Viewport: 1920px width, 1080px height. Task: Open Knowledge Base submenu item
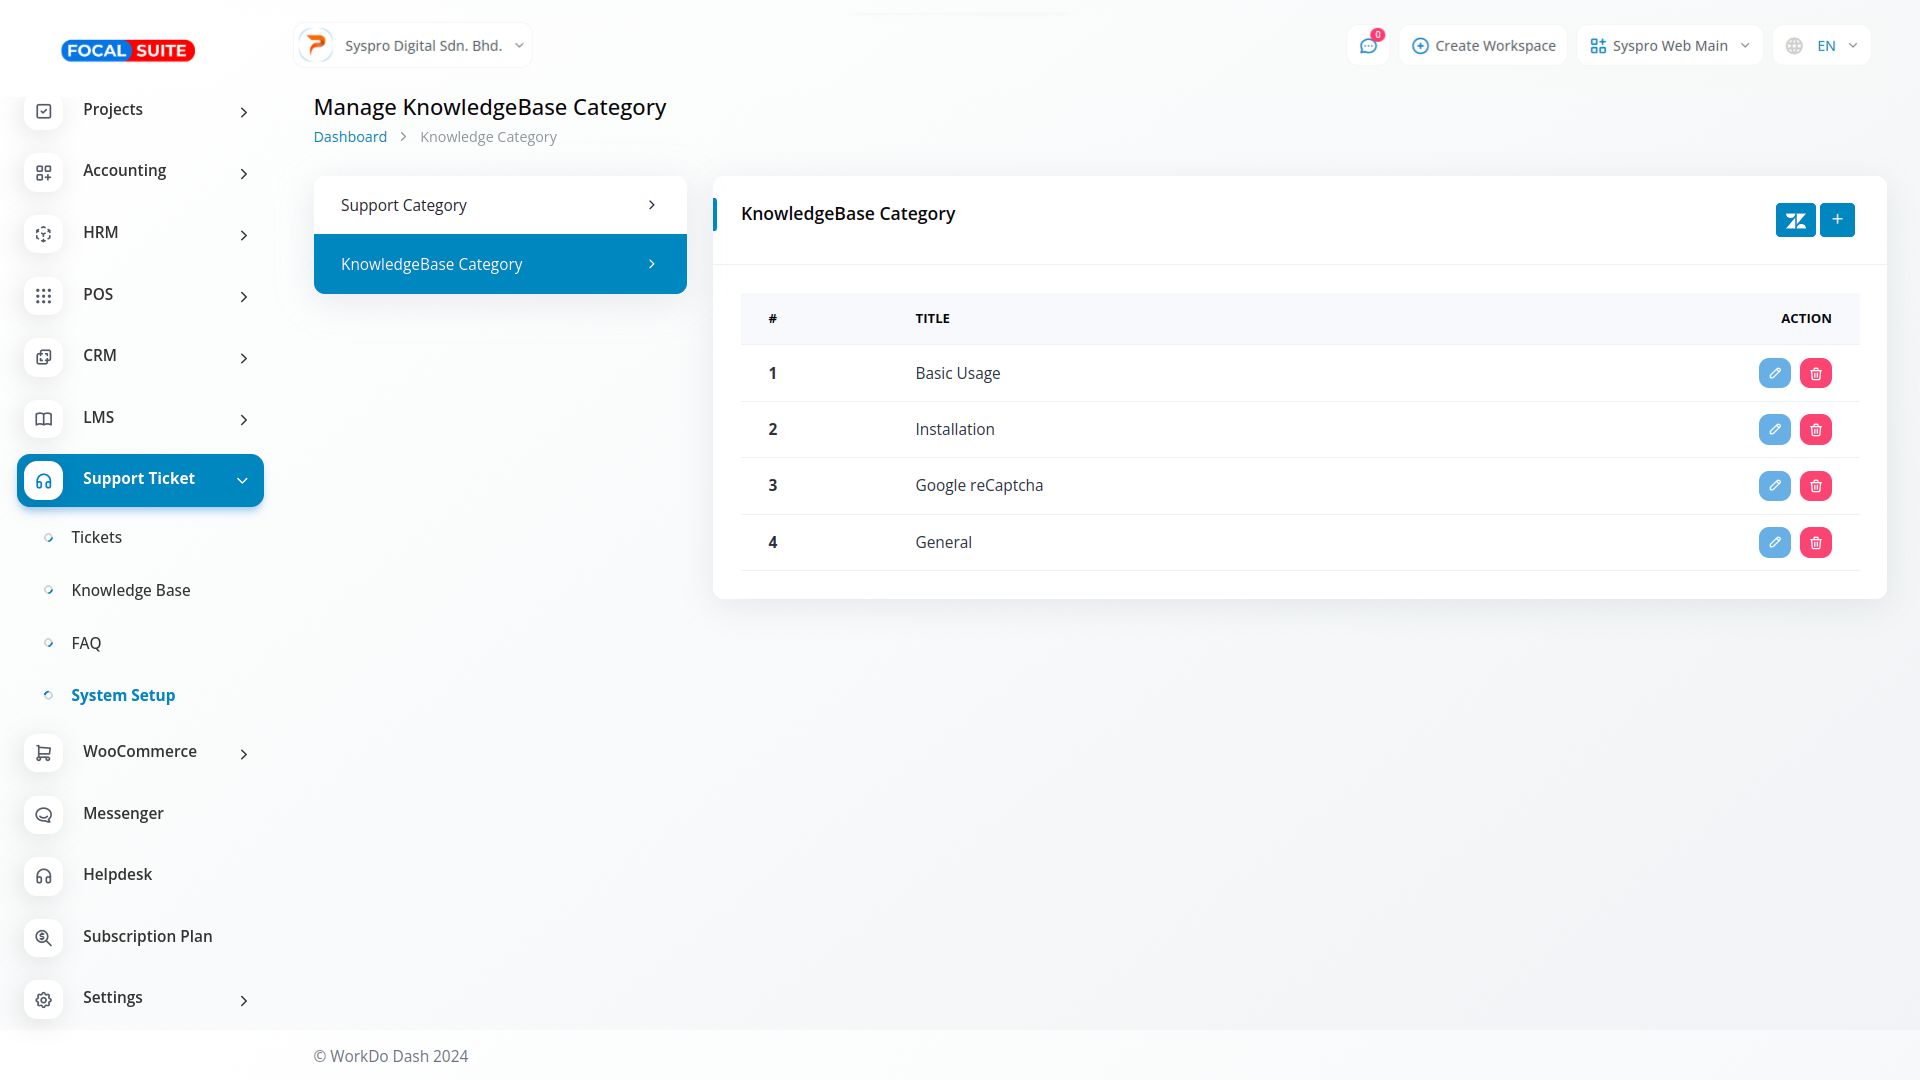coord(131,591)
